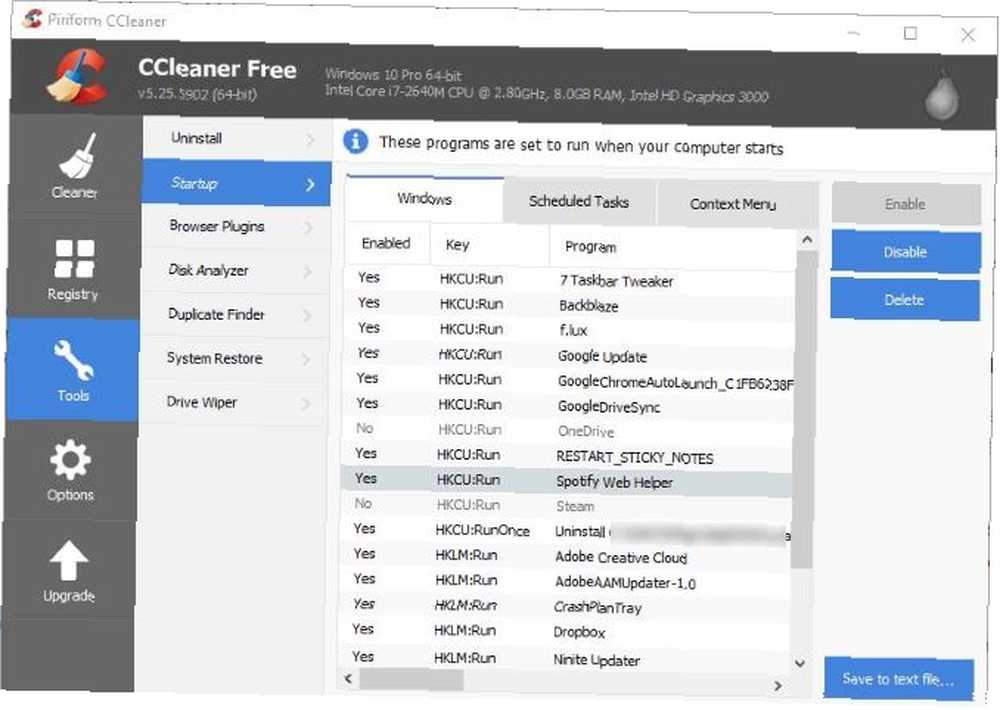The height and width of the screenshot is (710, 1000).
Task: Select the disabled OneDrive entry
Action: click(x=568, y=429)
